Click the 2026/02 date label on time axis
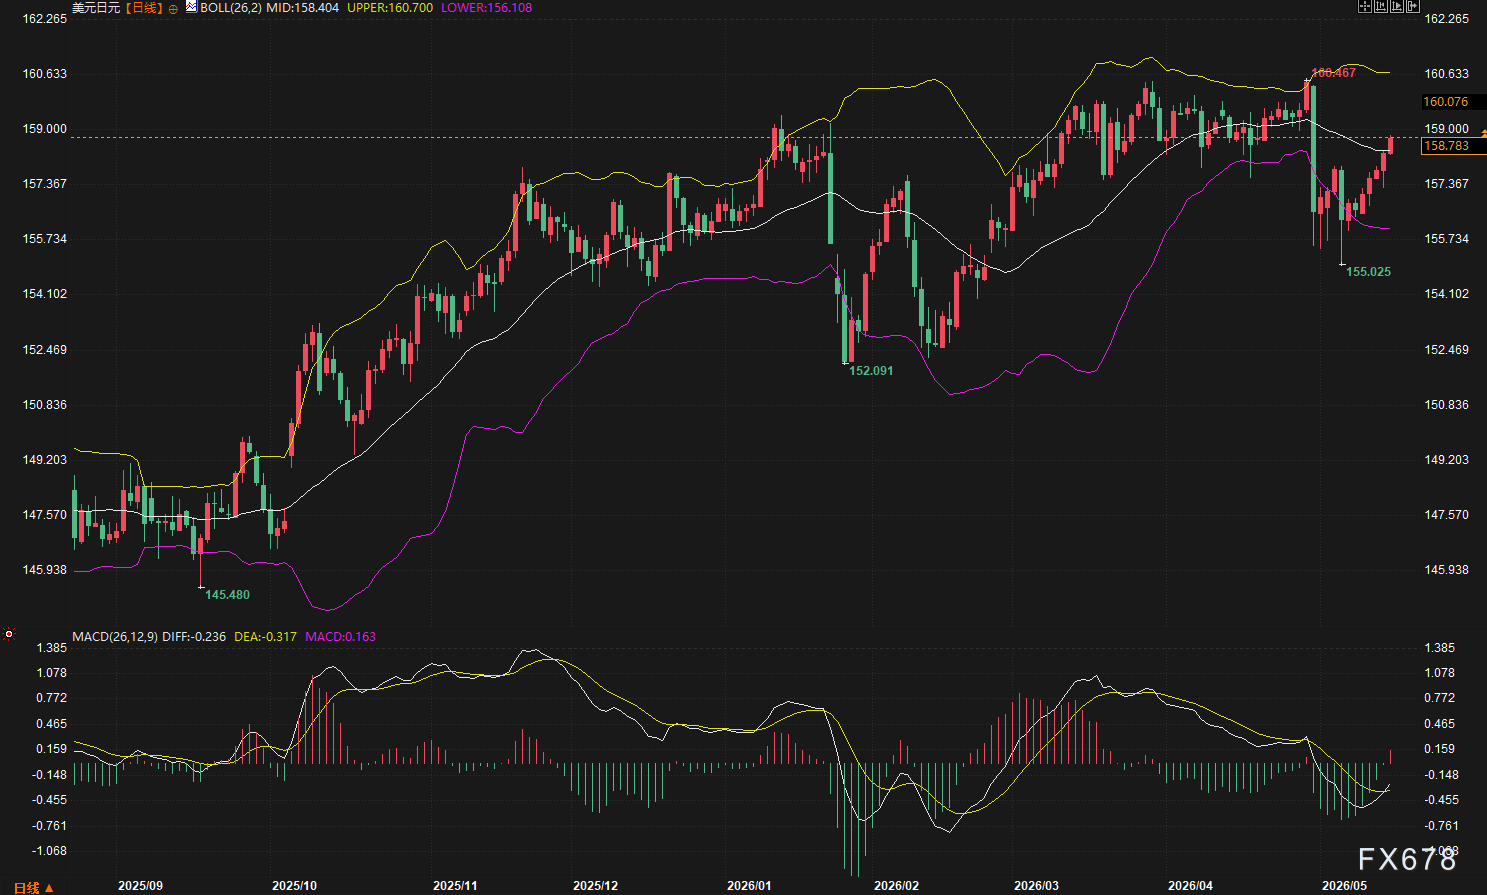 pyautogui.click(x=896, y=886)
